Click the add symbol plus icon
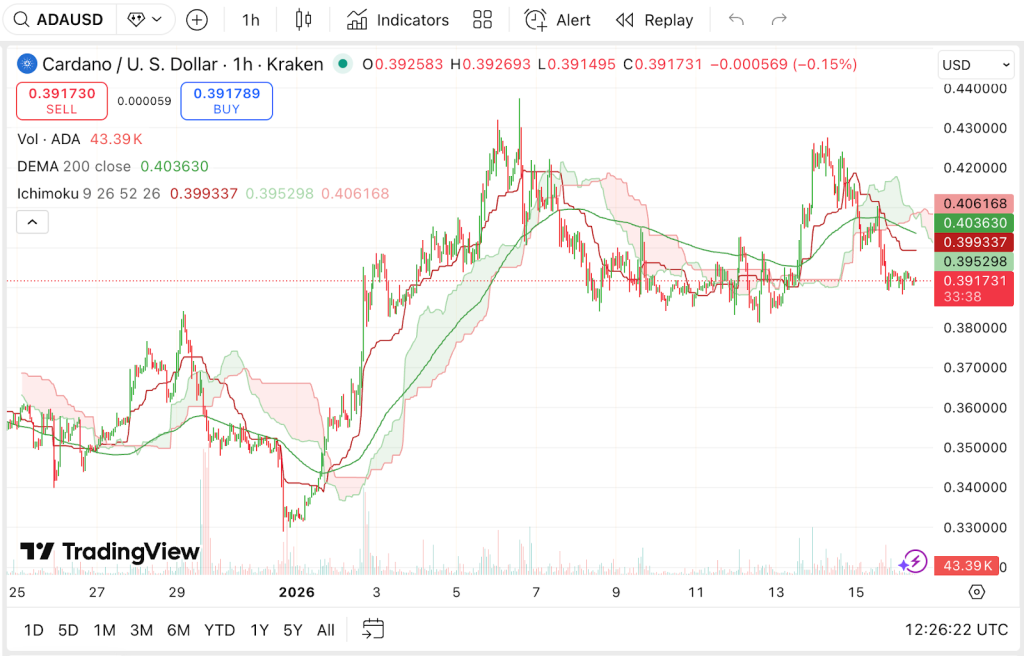Viewport: 1024px width, 656px height. (x=197, y=20)
